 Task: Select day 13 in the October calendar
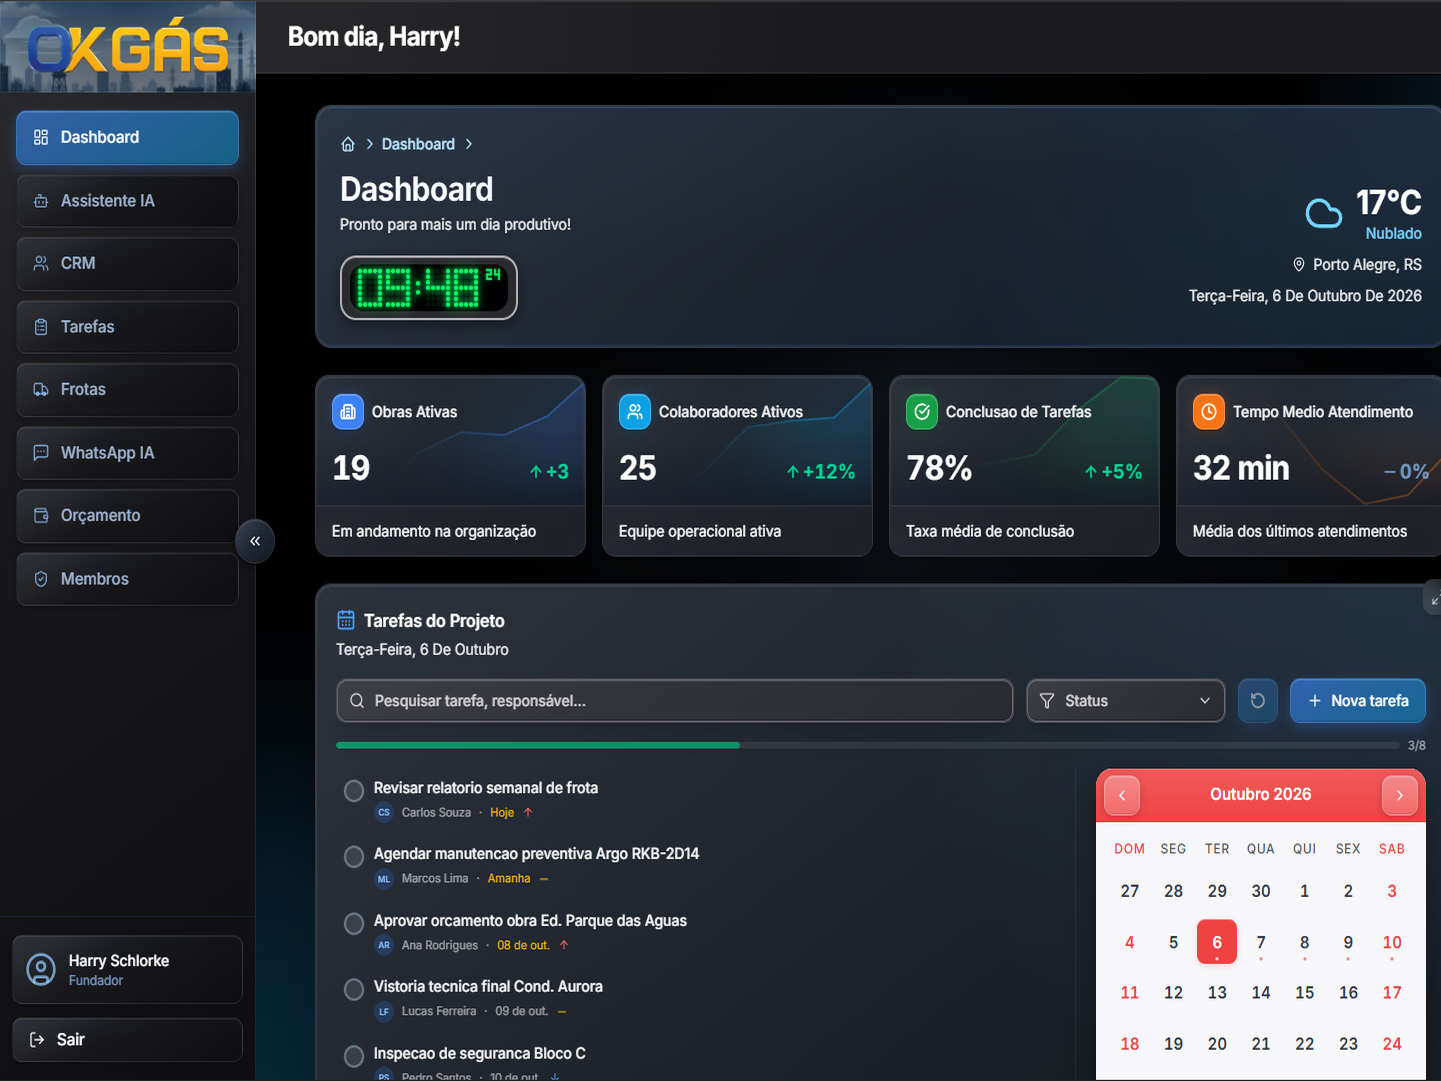pos(1217,993)
